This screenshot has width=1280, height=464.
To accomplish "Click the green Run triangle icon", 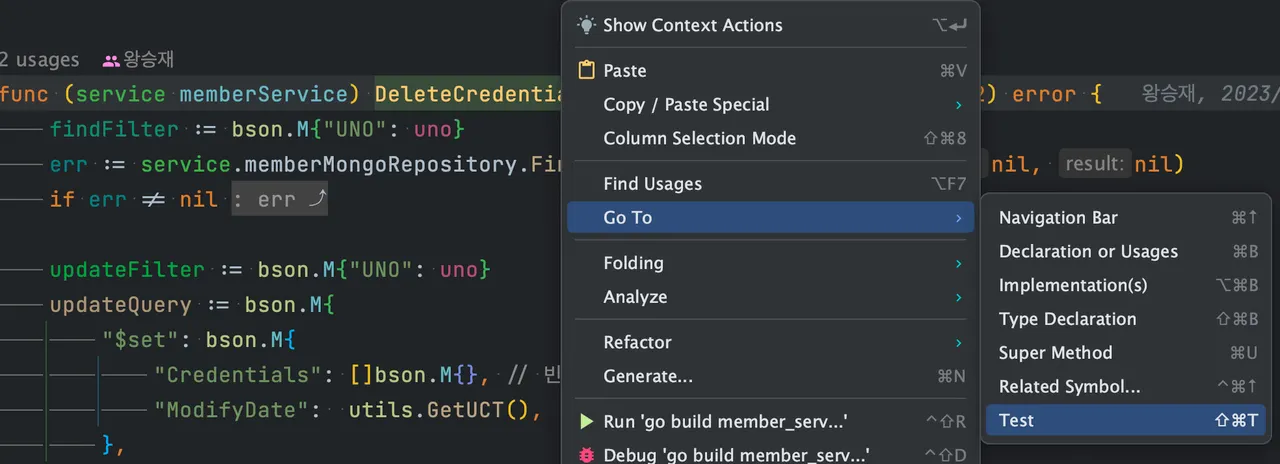I will pyautogui.click(x=587, y=422).
